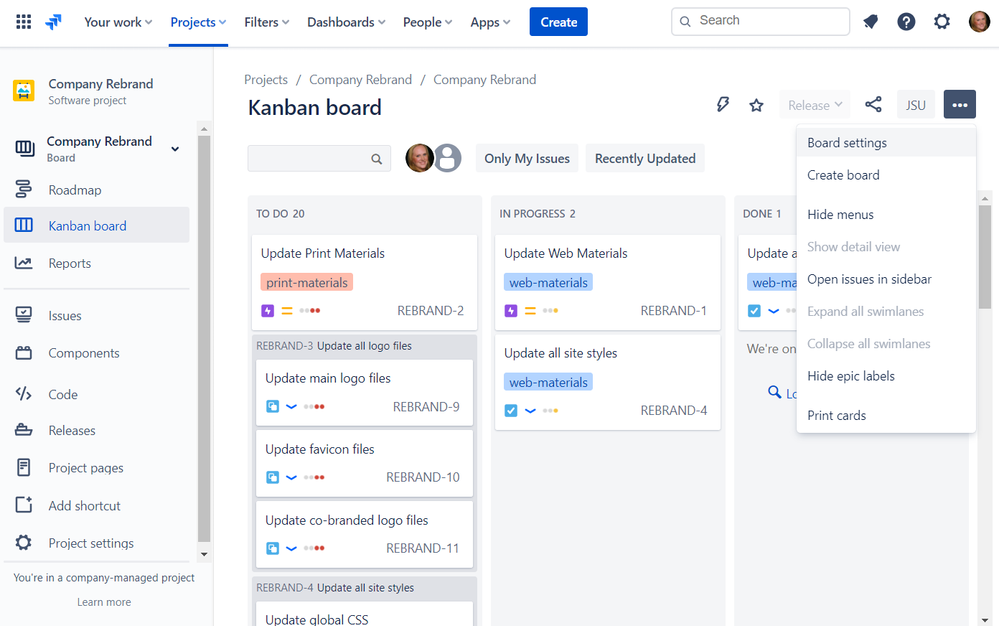Select Print cards from the menu
Image resolution: width=999 pixels, height=626 pixels.
pyautogui.click(x=886, y=415)
